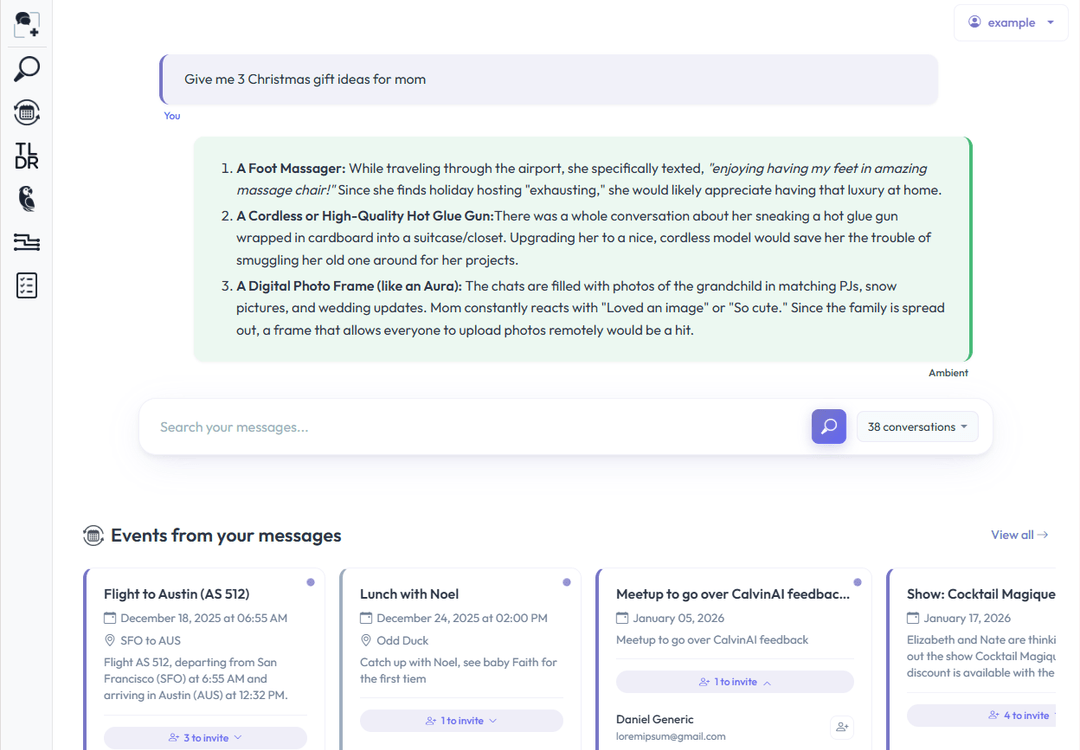Open the TL;DR summaries icon
The image size is (1080, 750).
tap(27, 155)
